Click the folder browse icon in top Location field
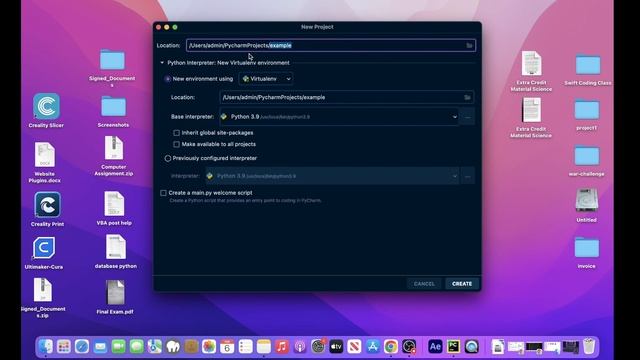 469,45
